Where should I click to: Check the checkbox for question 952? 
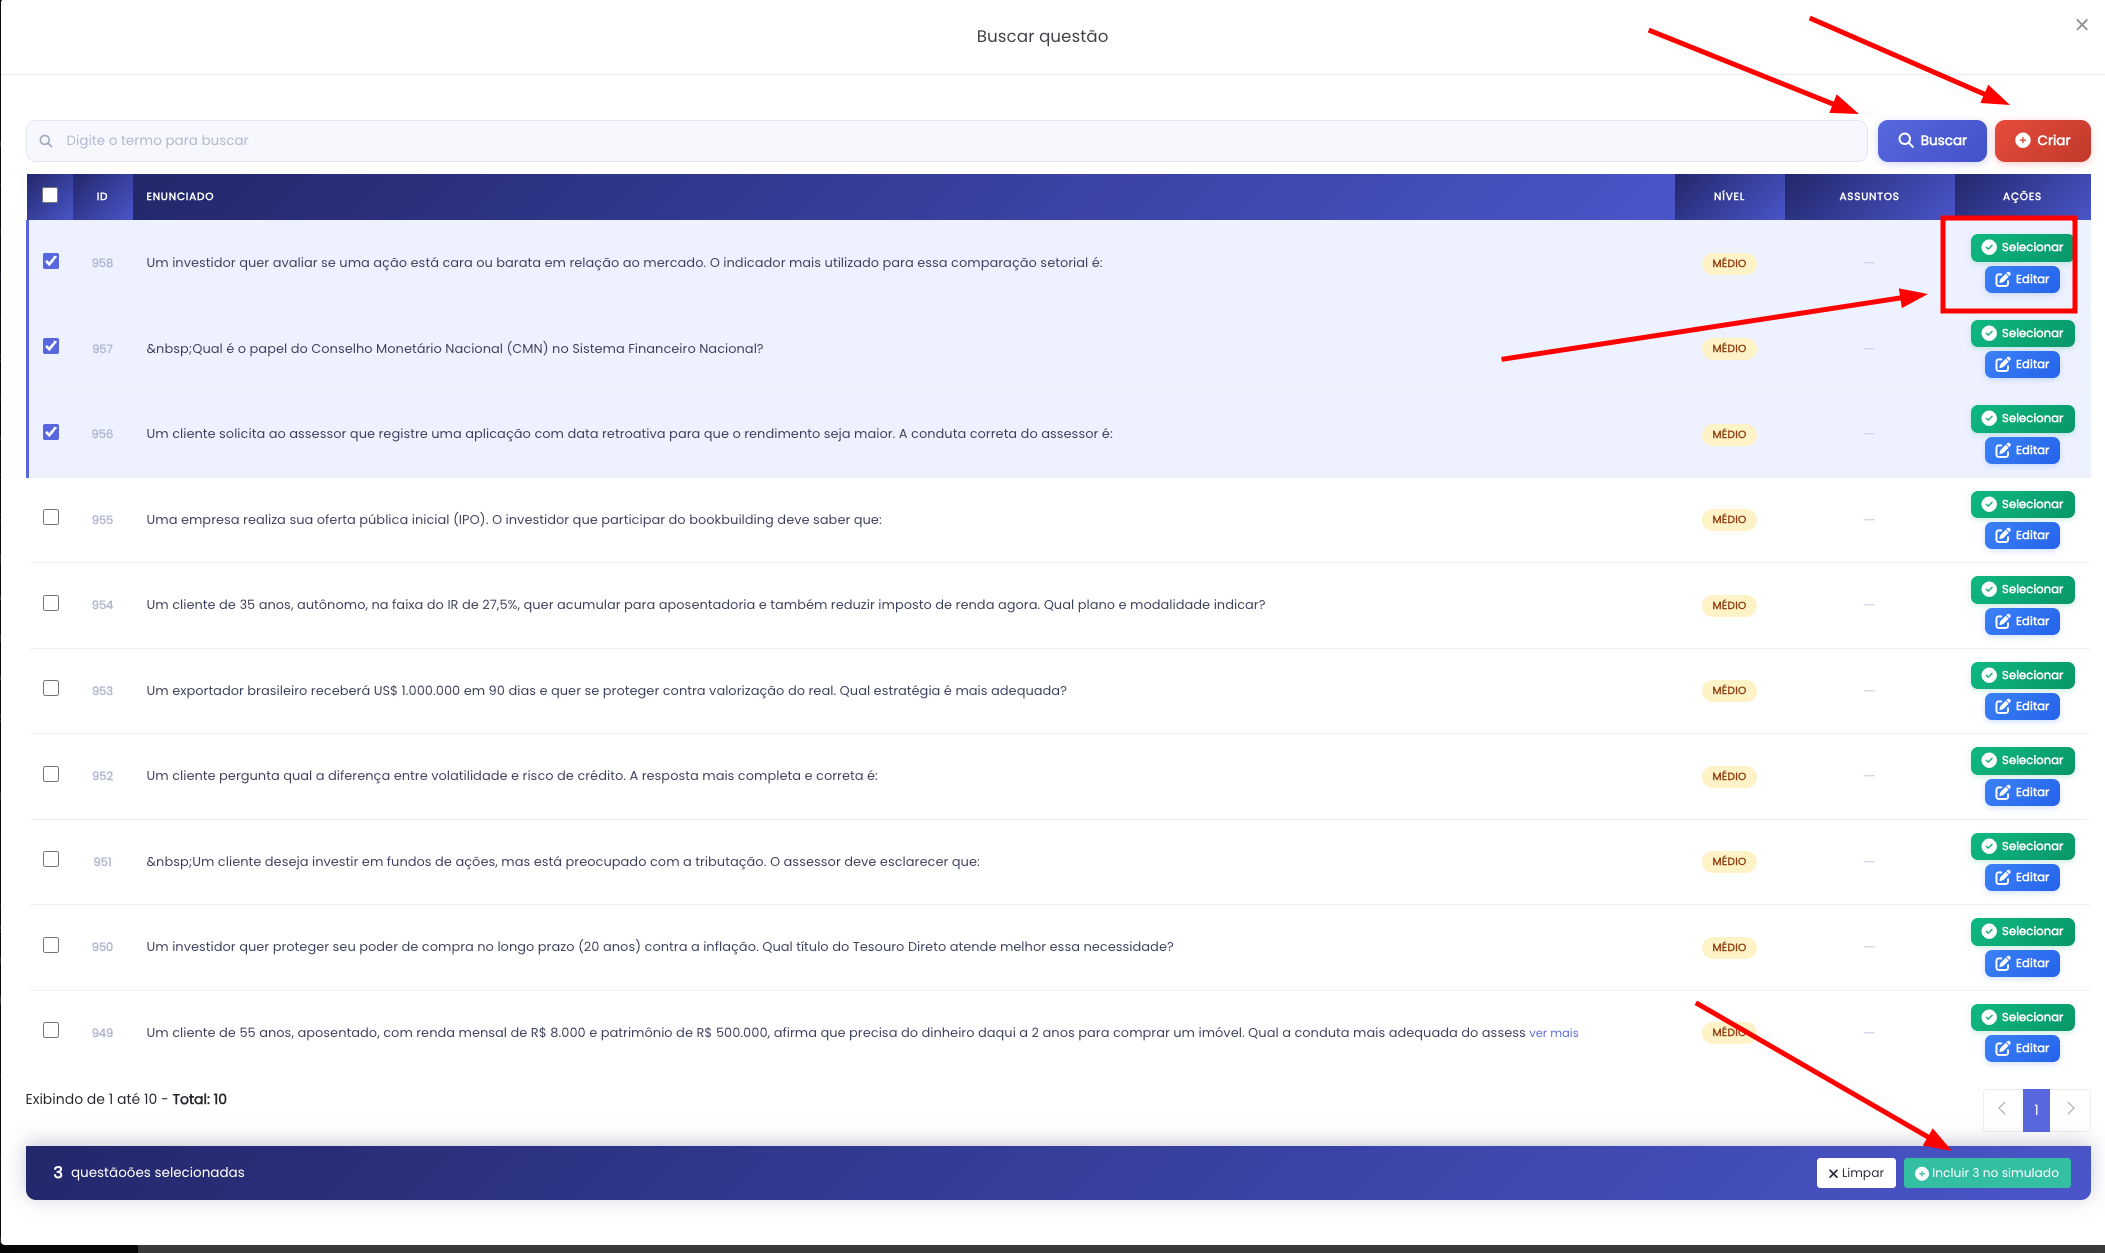pos(51,774)
